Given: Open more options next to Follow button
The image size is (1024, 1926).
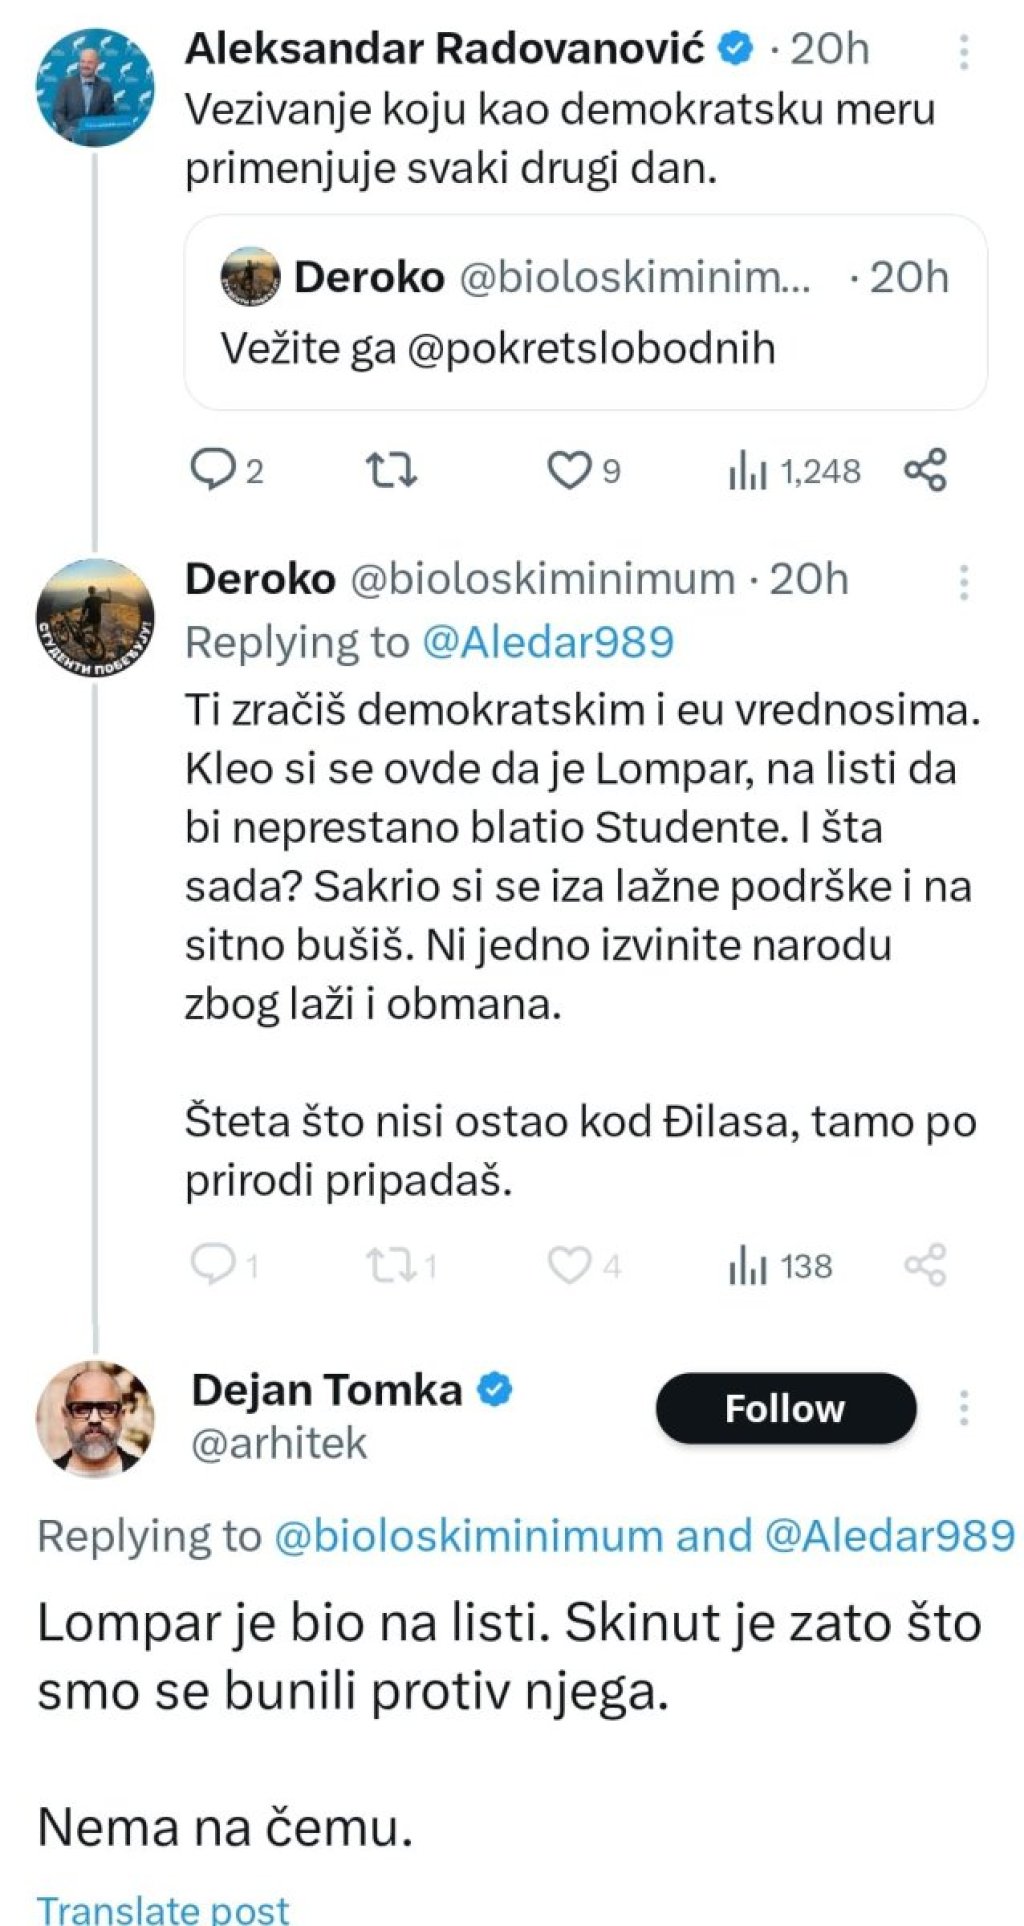Looking at the screenshot, I should pyautogui.click(x=964, y=1407).
